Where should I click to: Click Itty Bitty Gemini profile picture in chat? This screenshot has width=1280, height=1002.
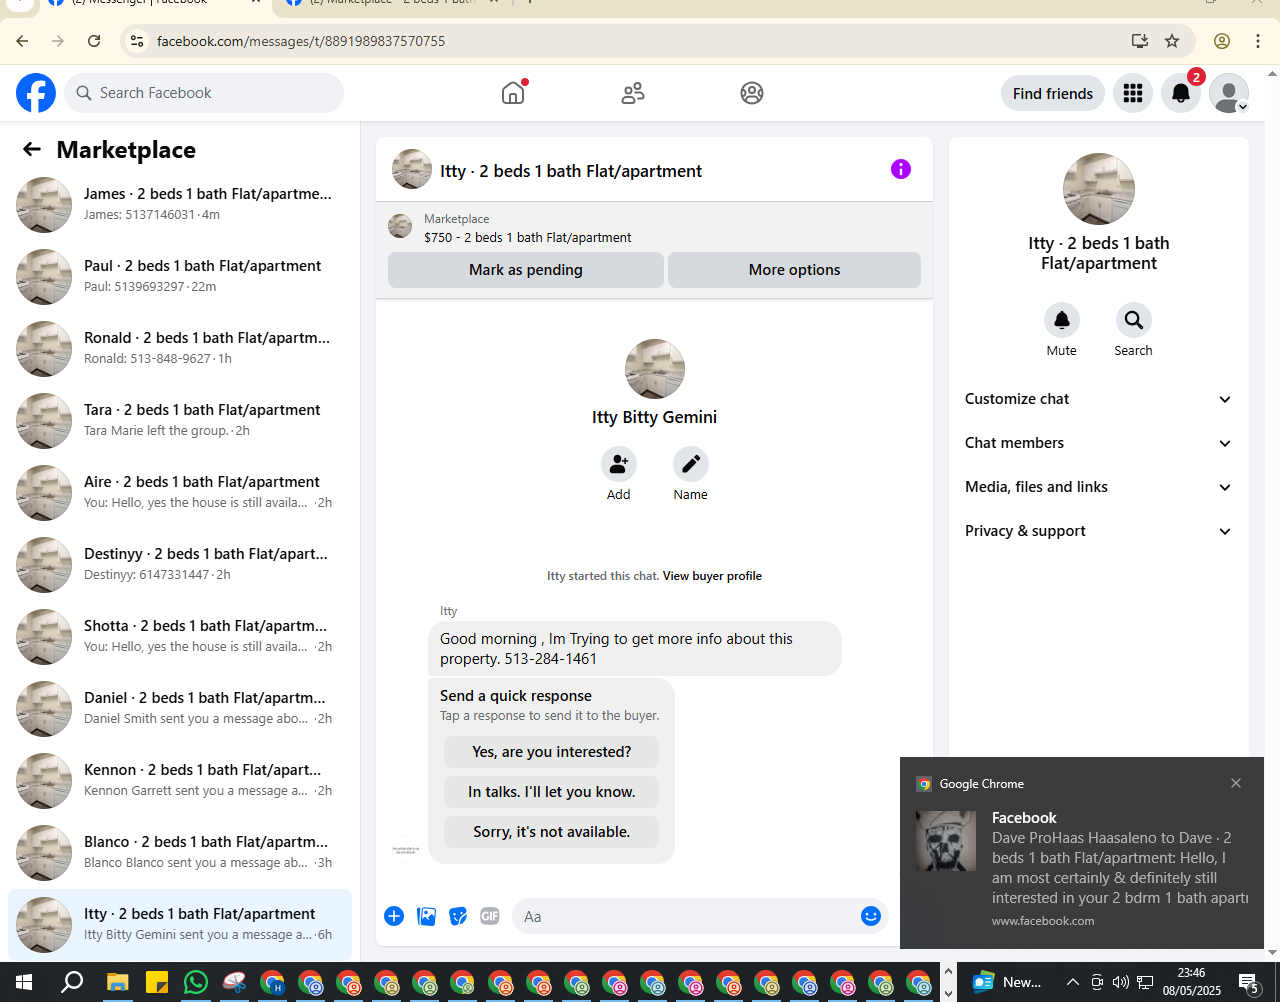point(655,369)
